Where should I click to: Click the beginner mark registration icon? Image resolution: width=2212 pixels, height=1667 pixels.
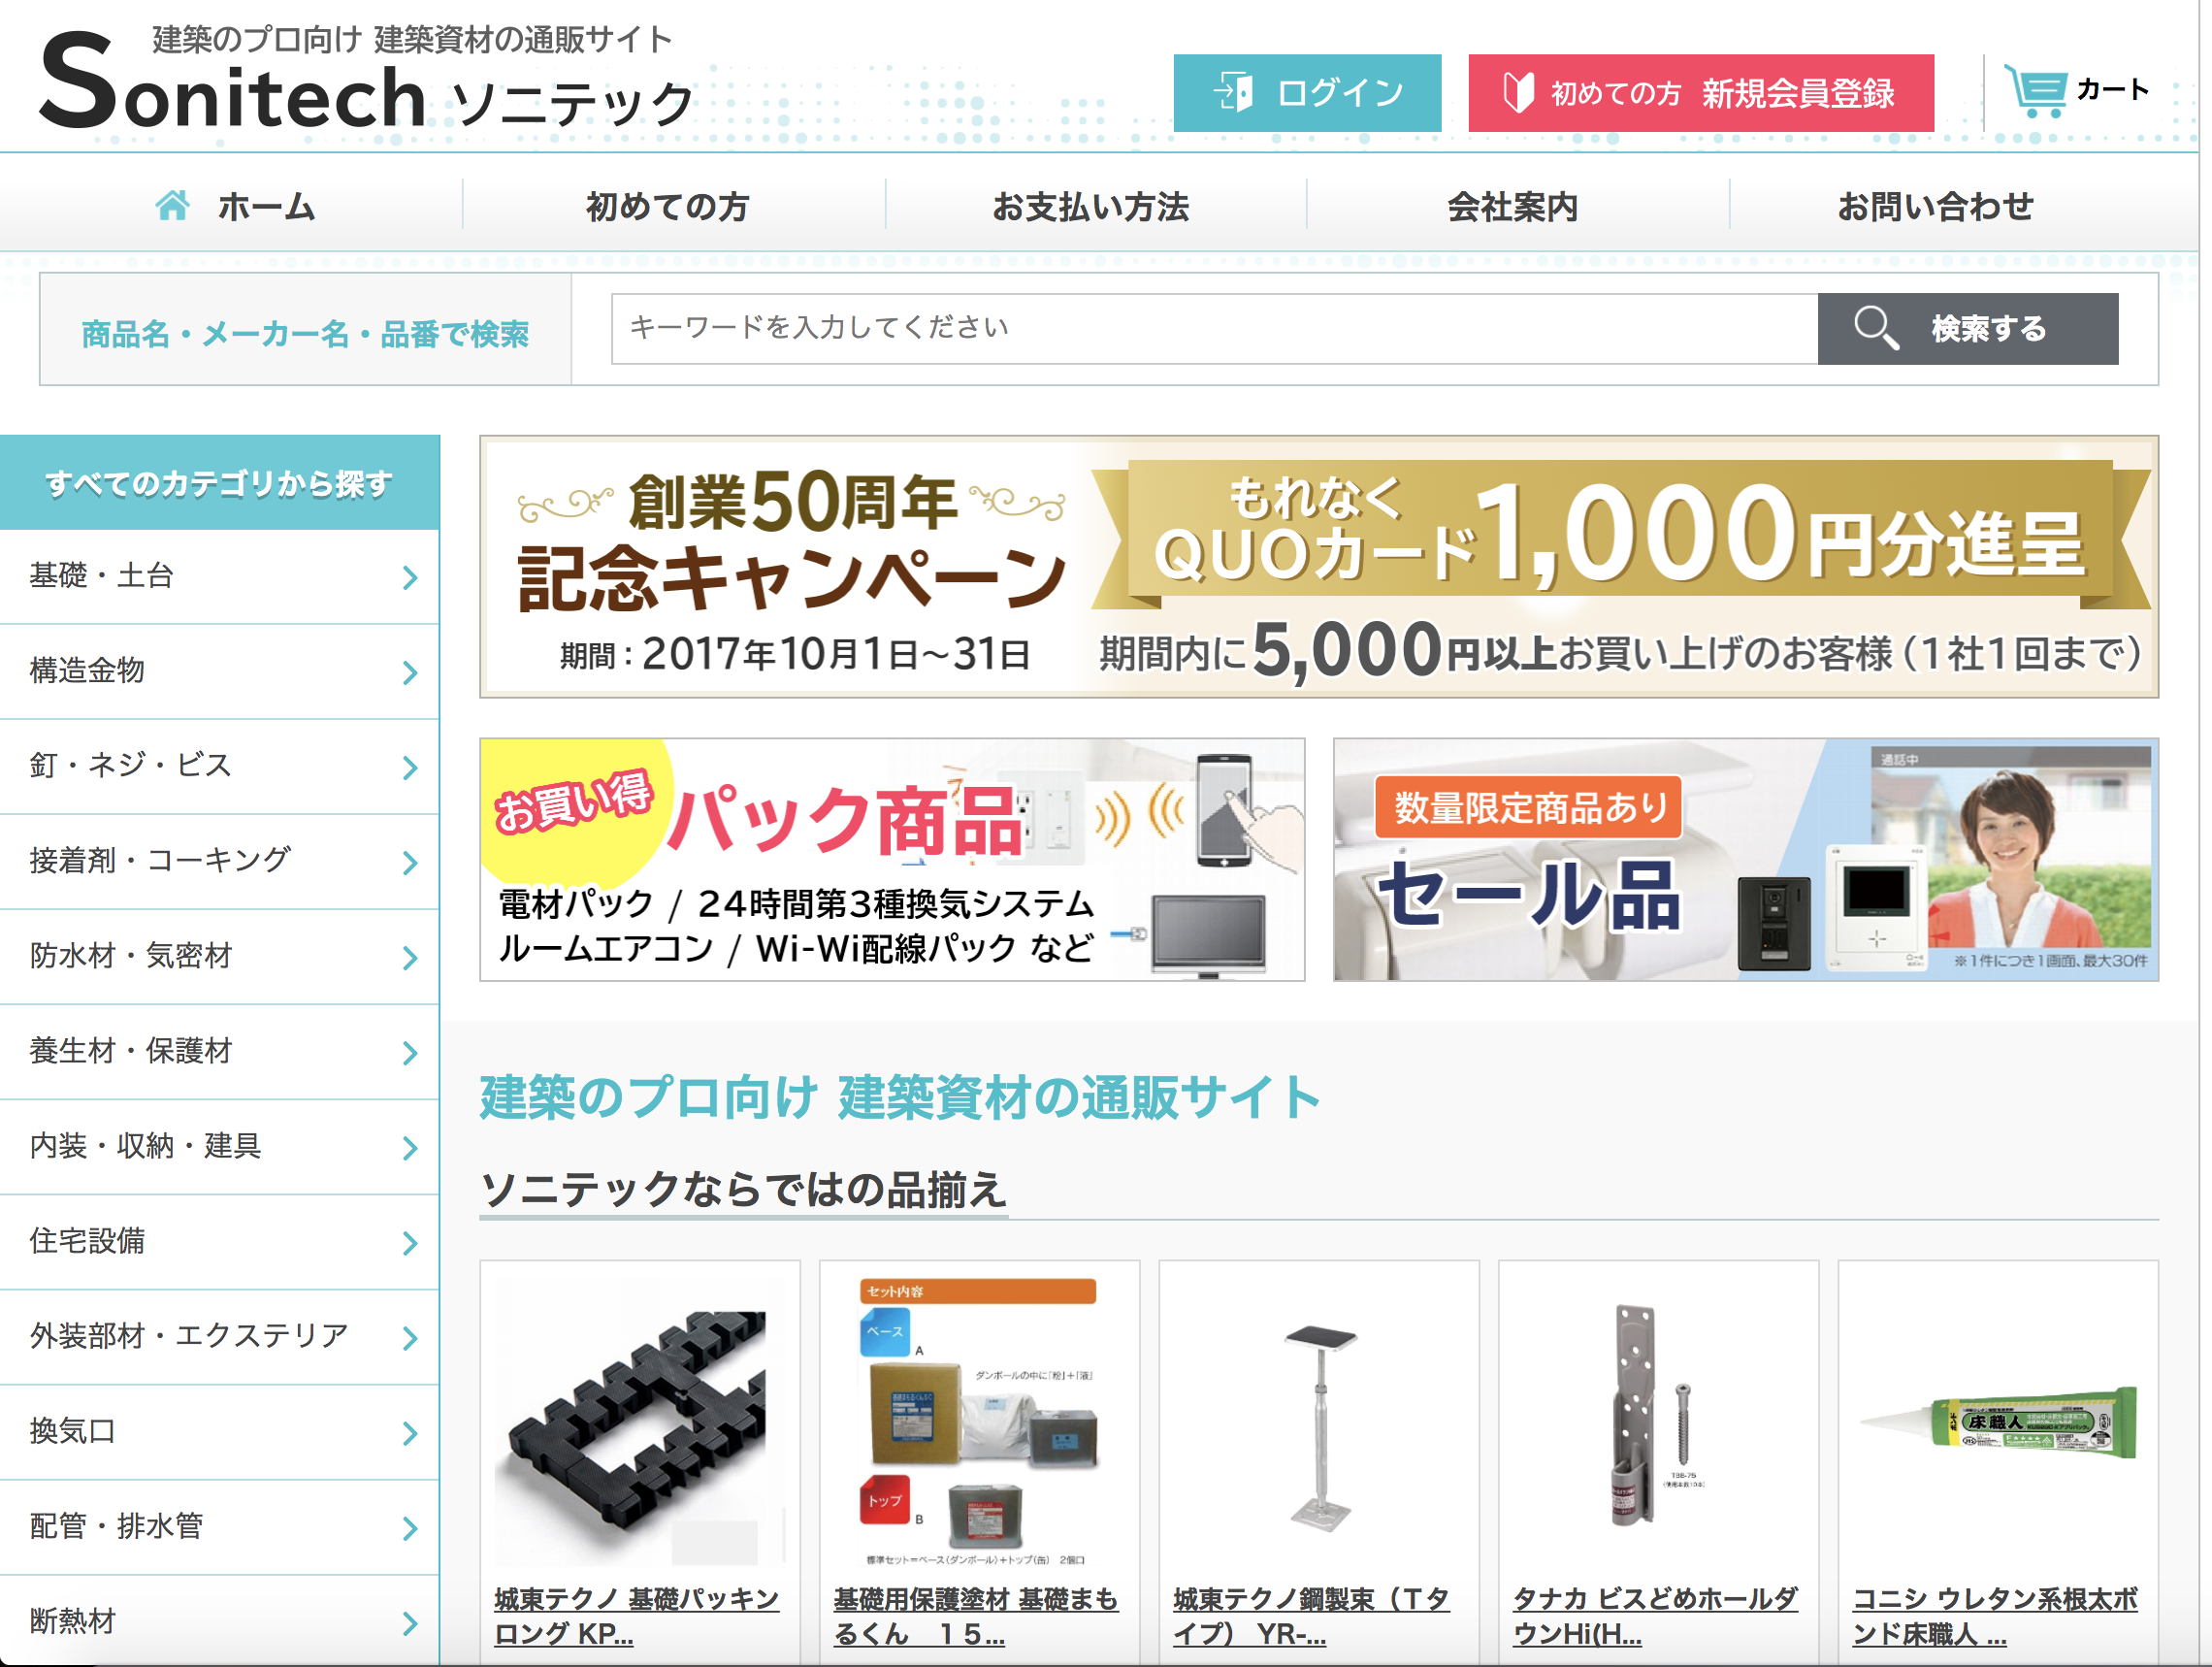point(1518,93)
